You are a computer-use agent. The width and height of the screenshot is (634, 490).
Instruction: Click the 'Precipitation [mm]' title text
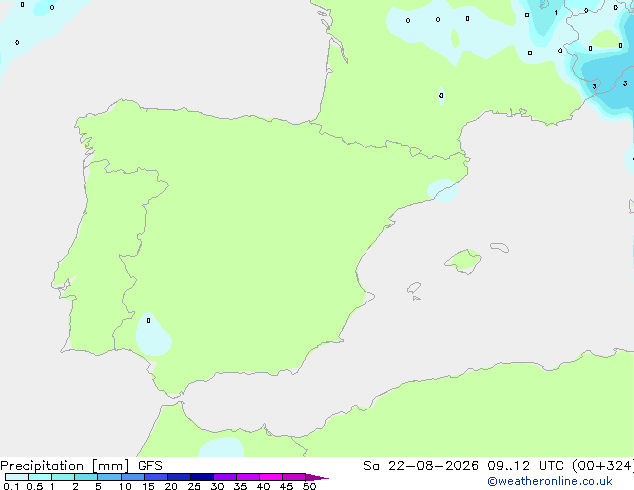point(65,466)
